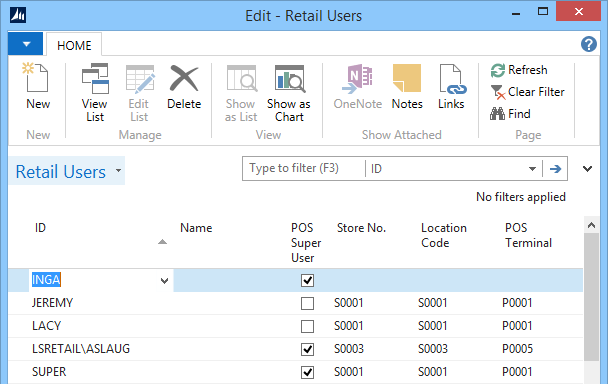Switch to the HOME ribbon tab
This screenshot has width=608, height=384.
74,45
